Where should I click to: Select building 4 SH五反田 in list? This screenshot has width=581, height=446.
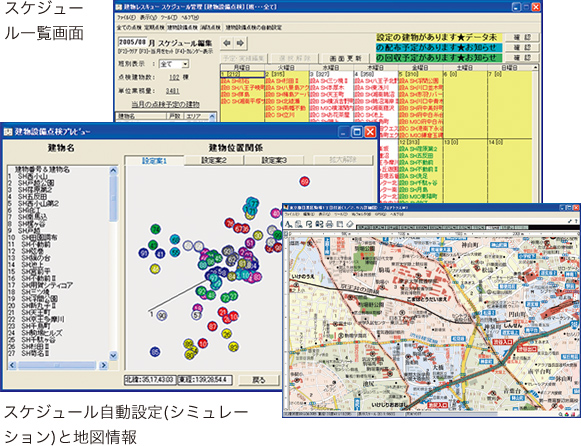[x=28, y=196]
